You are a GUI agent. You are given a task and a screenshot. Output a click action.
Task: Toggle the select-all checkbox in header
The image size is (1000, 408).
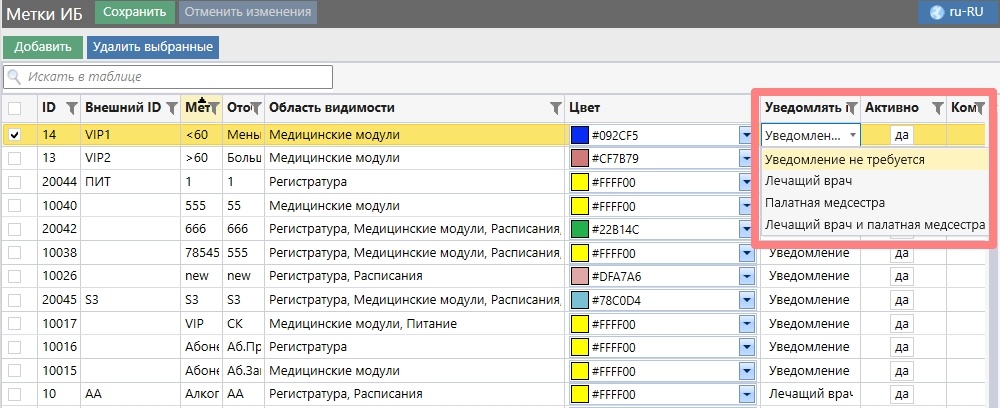(x=15, y=108)
